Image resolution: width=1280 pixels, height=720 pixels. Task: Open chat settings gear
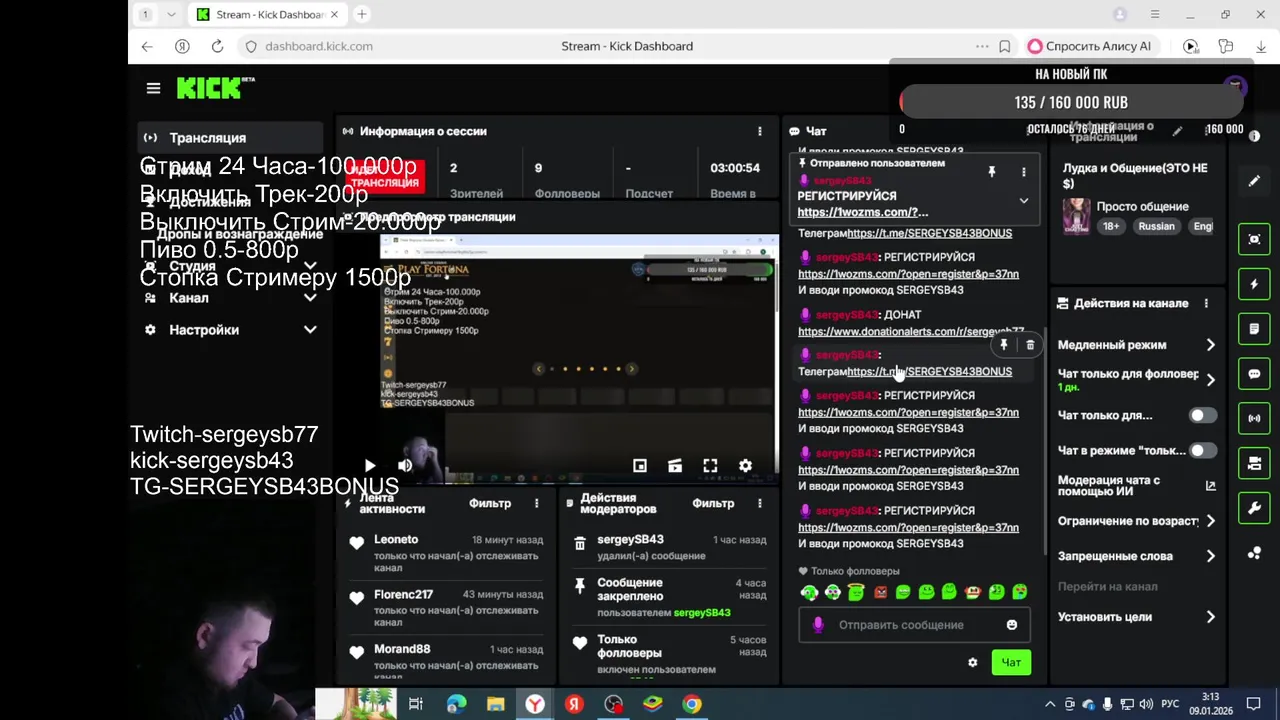(x=972, y=662)
